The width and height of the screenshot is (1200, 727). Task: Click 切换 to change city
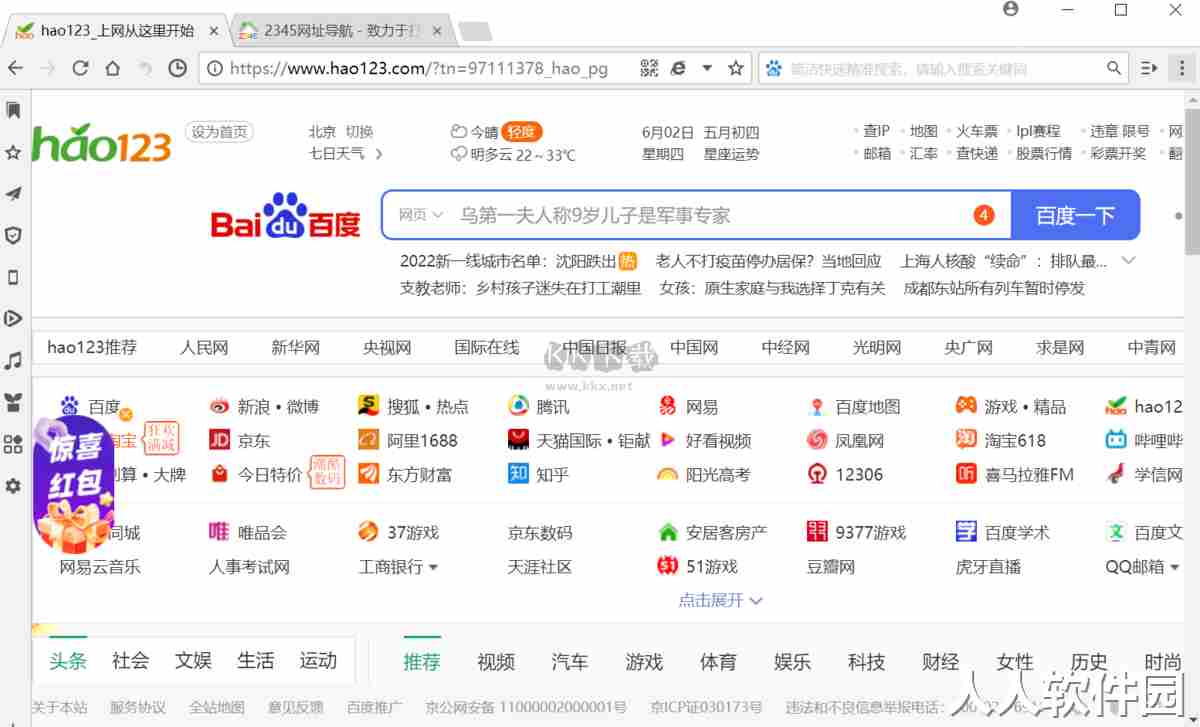[x=359, y=132]
